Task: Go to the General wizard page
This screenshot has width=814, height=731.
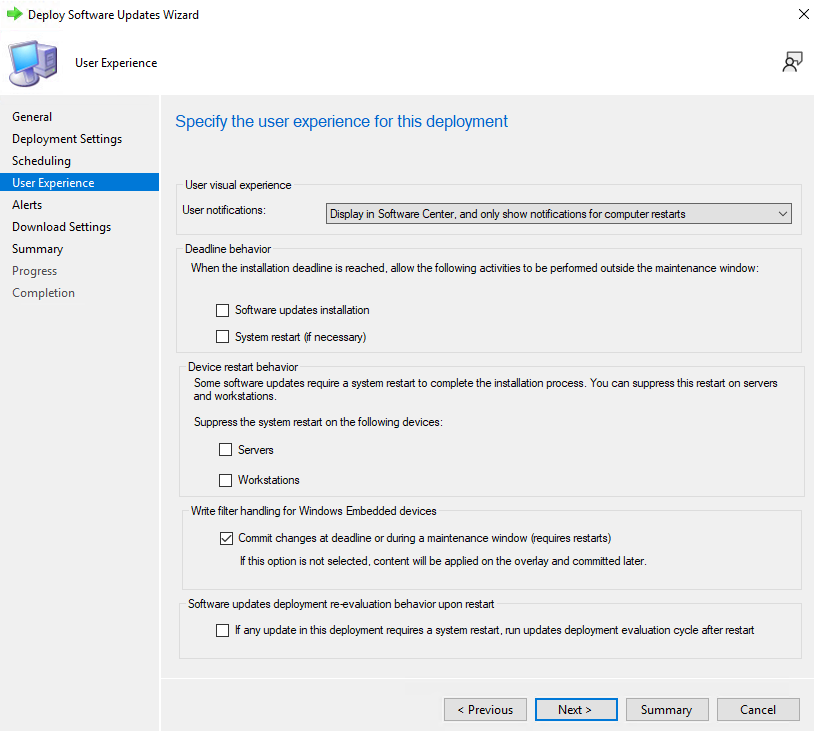Action: (32, 117)
